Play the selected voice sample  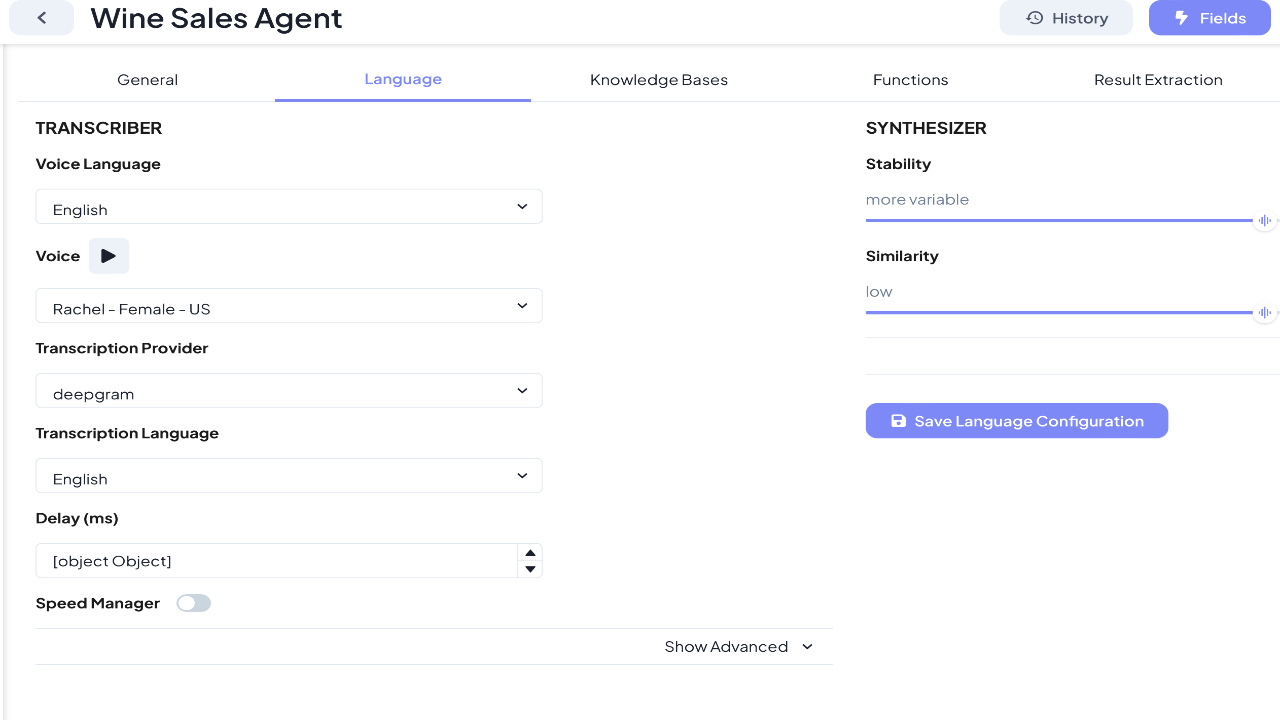coord(109,256)
